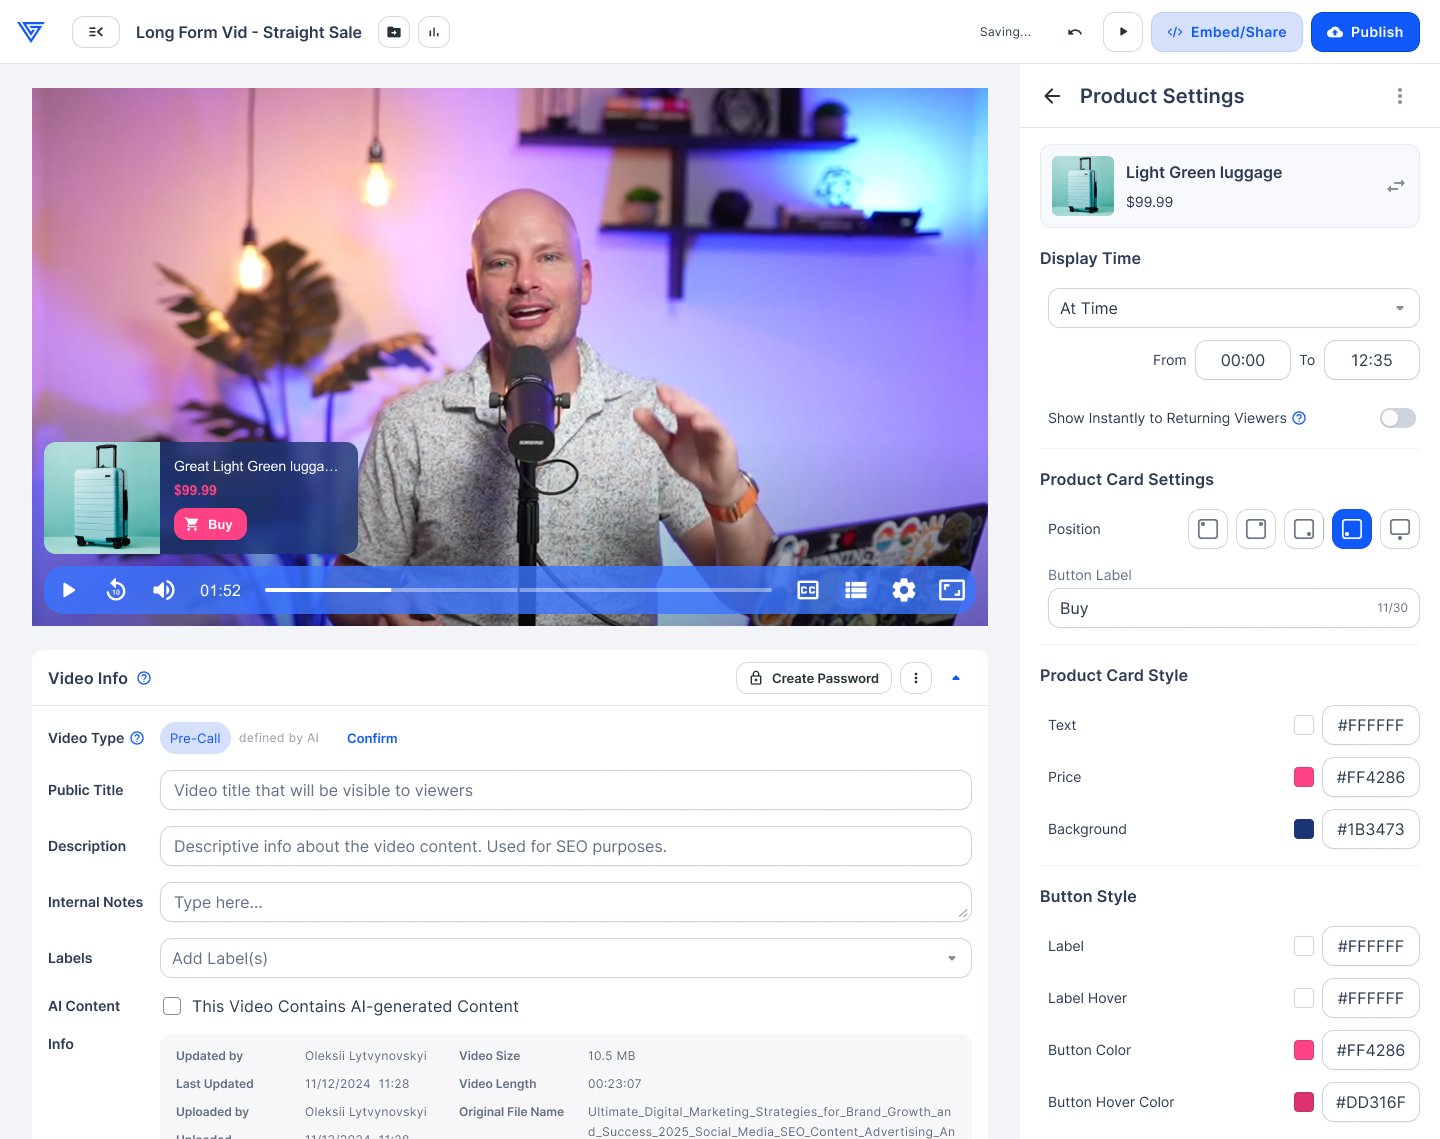Screen dimensions: 1440x1139
Task: Click the Embed/Share button
Action: 1227,32
